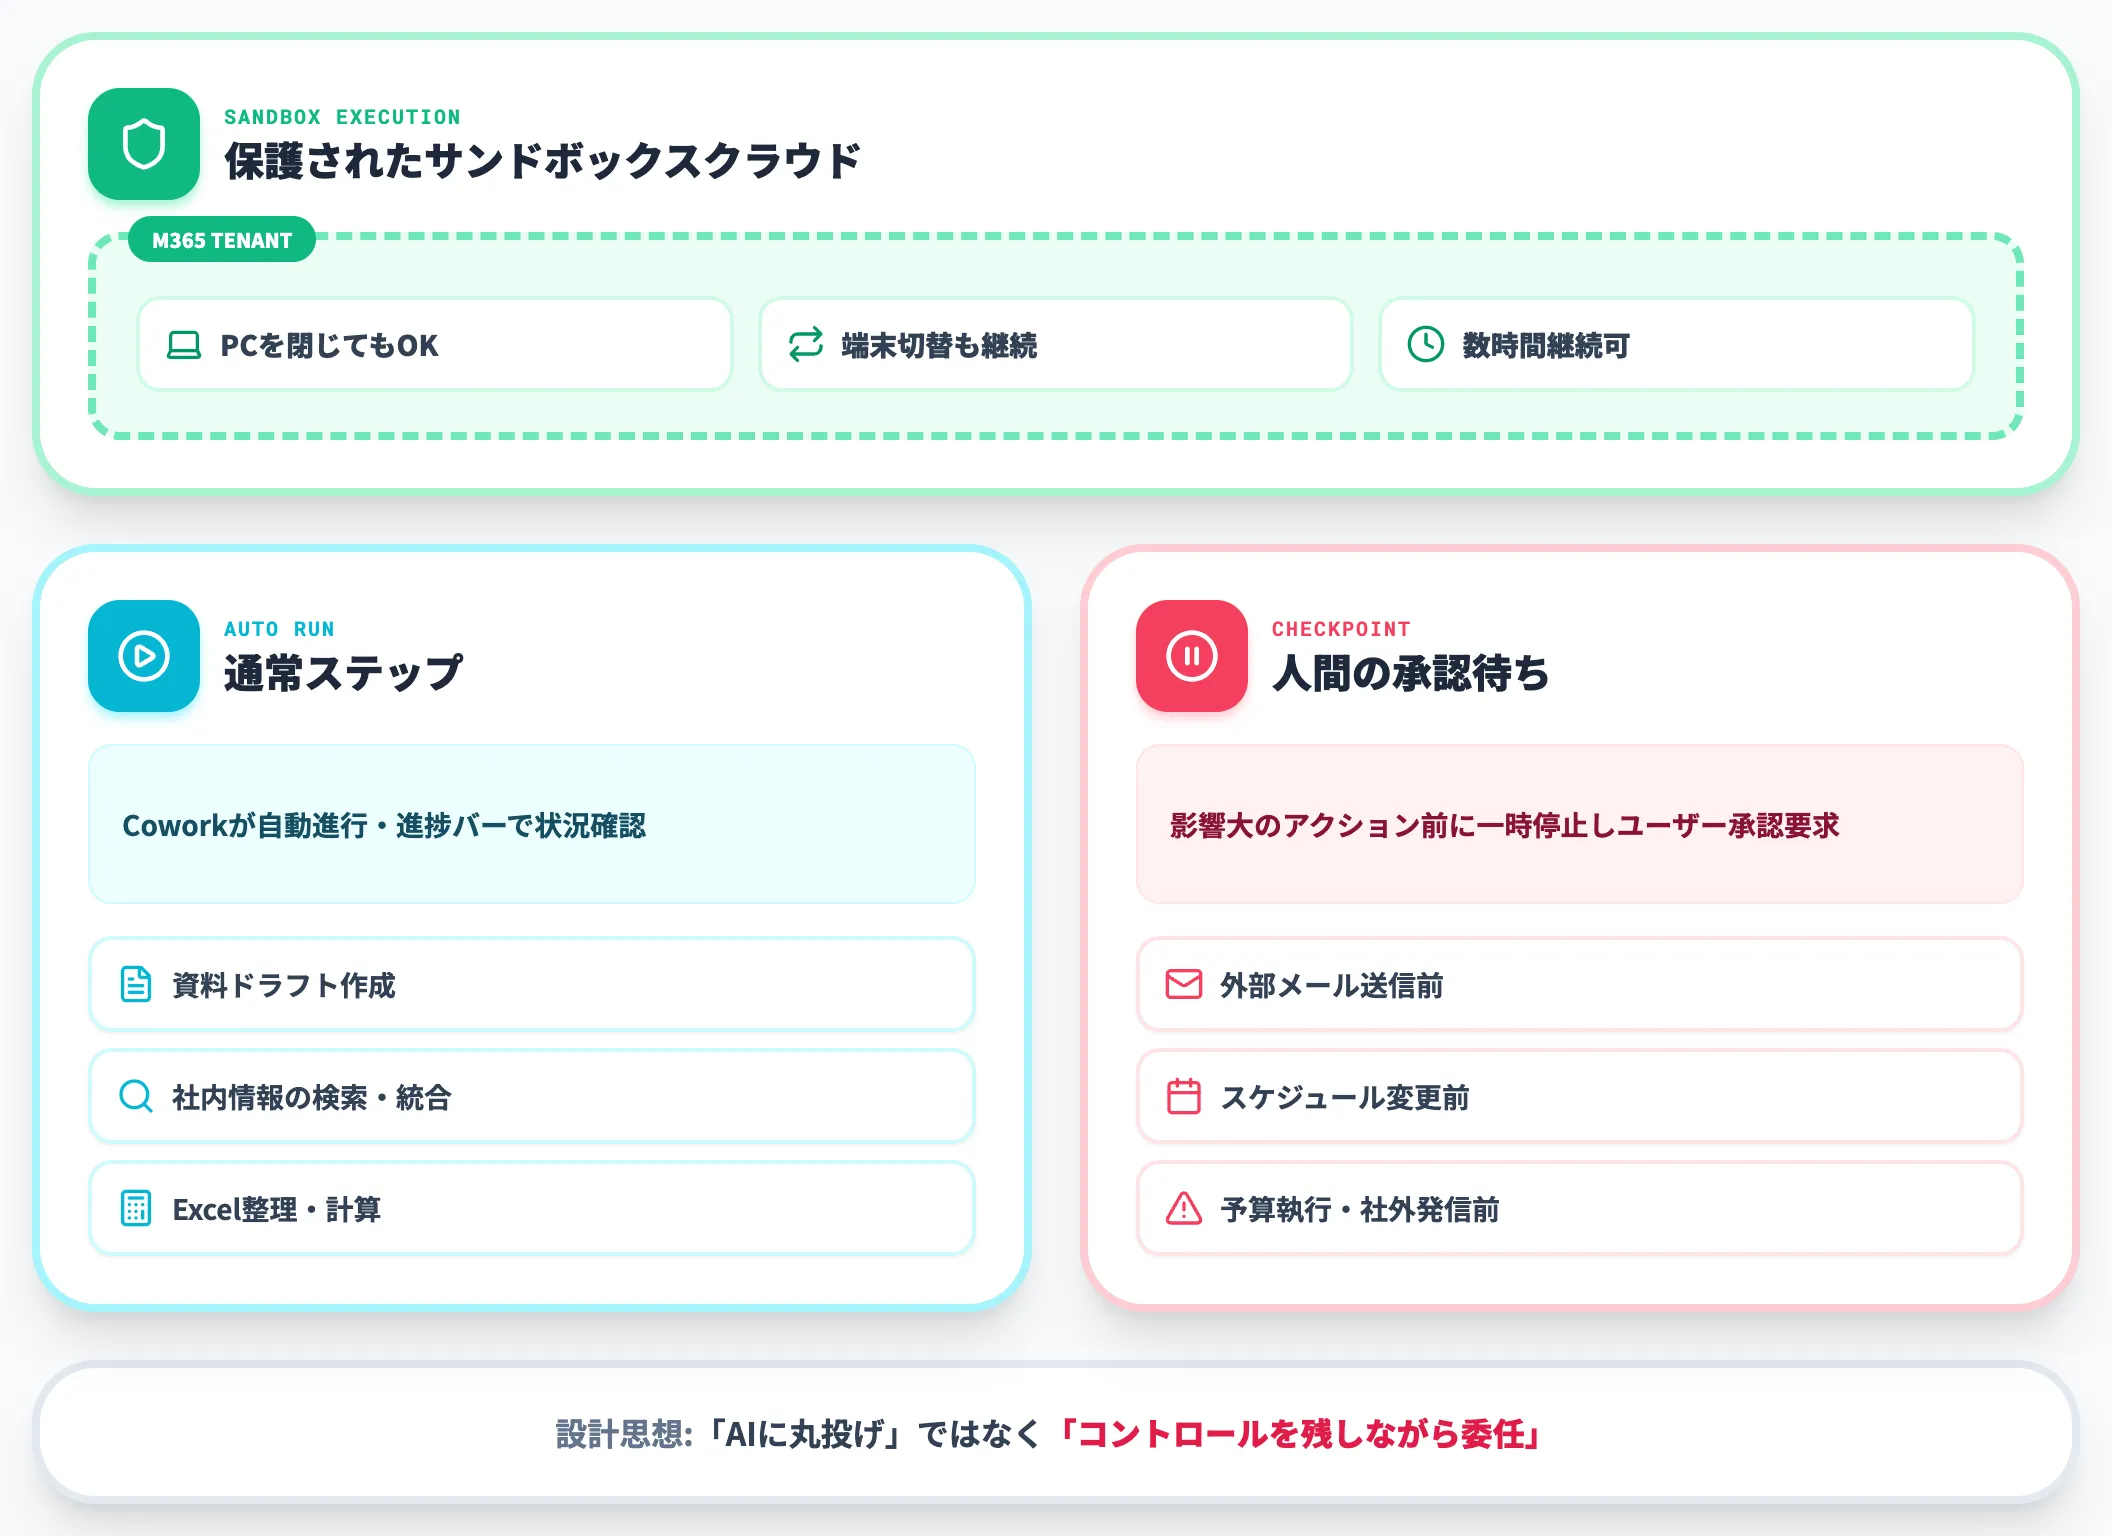Click the 人間の承認待ち heading

(1410, 673)
